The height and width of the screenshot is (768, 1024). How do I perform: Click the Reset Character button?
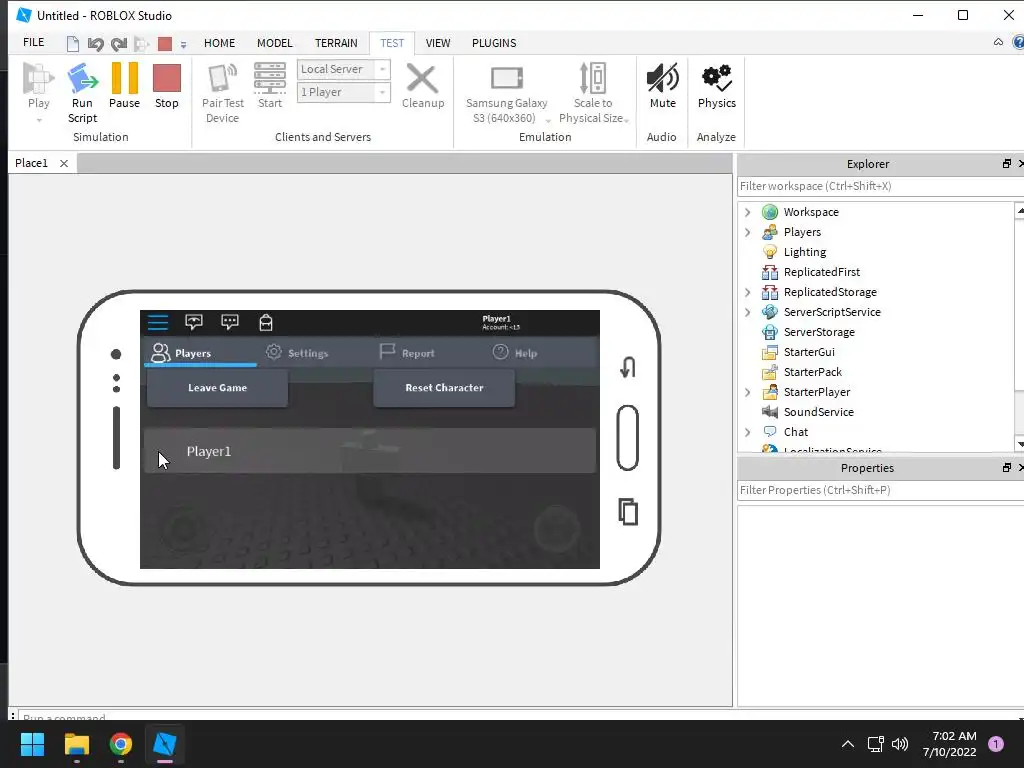pos(444,388)
